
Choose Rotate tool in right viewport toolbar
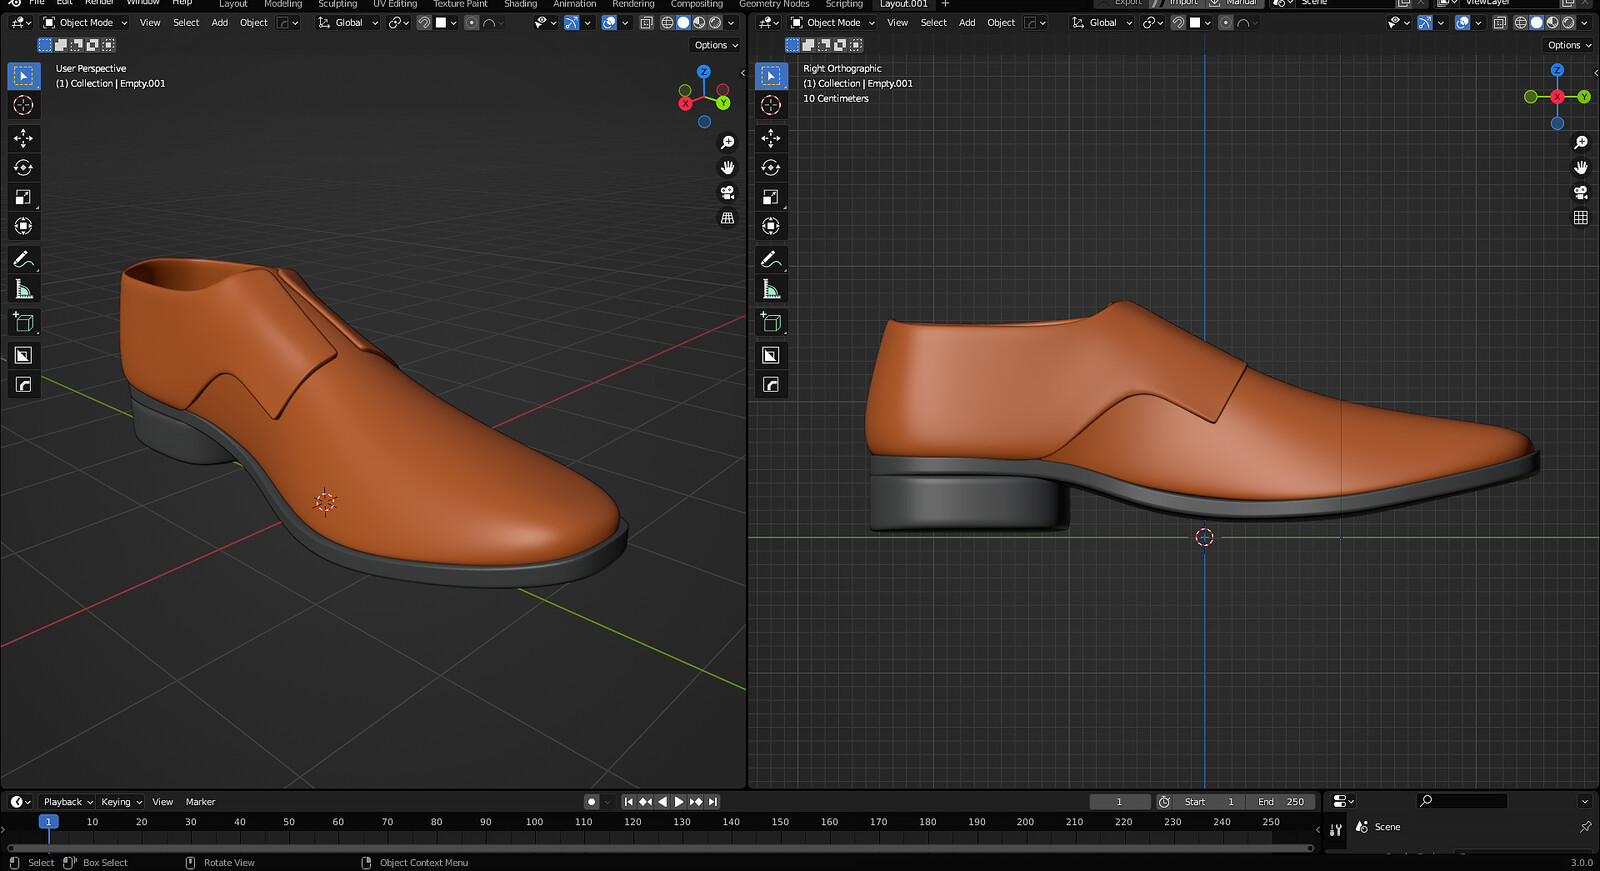(771, 168)
